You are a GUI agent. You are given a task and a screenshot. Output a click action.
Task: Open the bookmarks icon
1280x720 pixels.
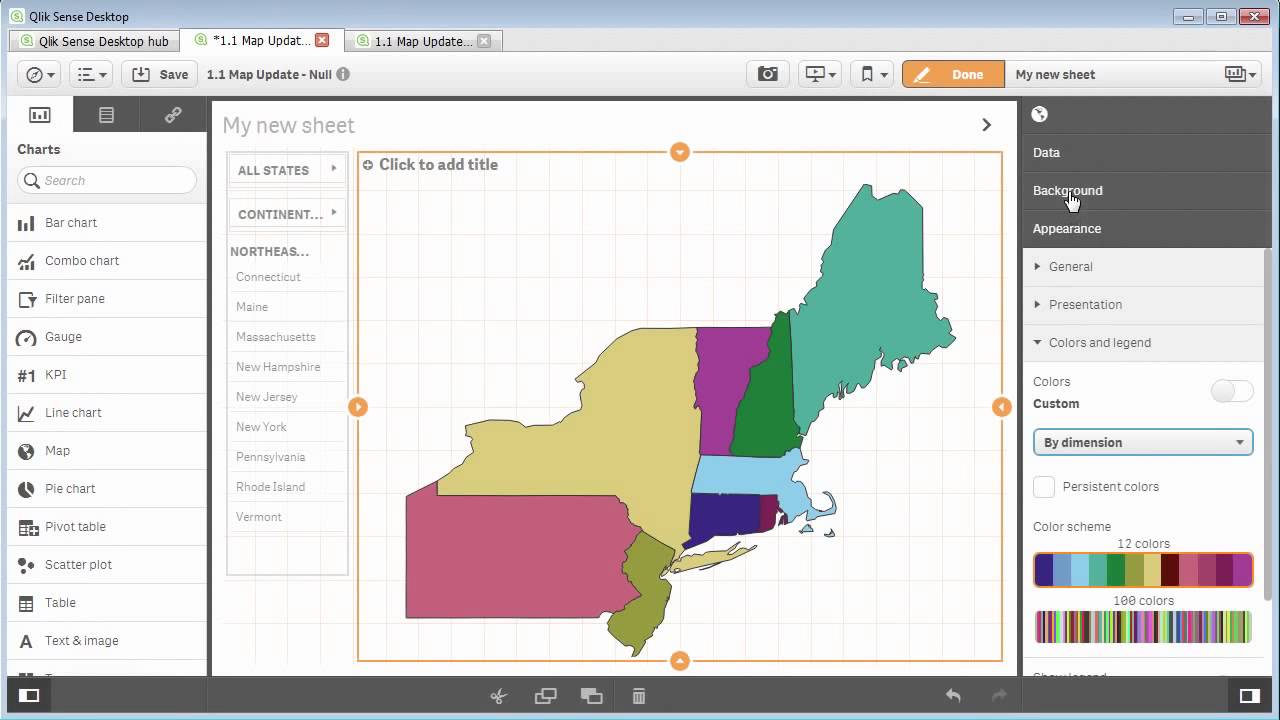[x=871, y=74]
